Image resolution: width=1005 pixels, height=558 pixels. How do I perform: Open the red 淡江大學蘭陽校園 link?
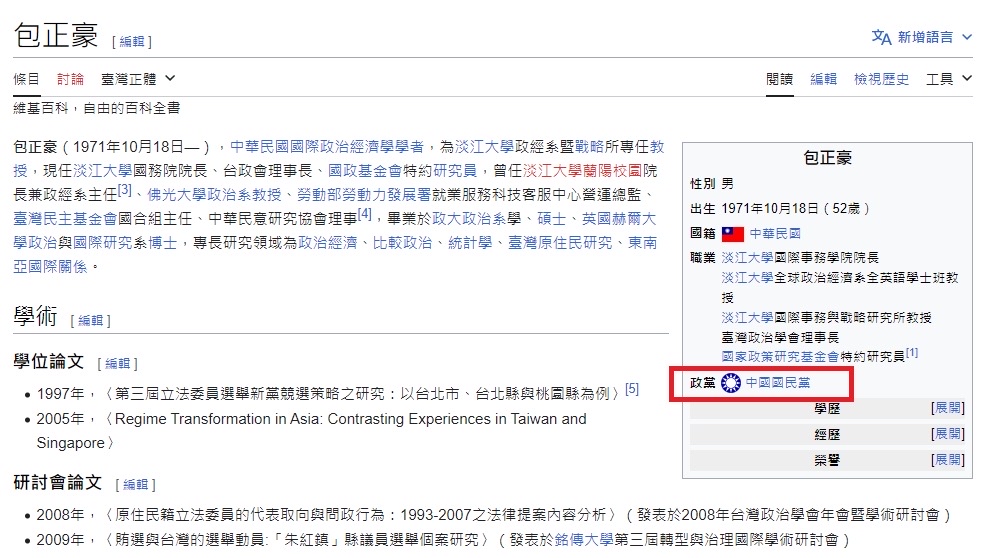[x=583, y=171]
